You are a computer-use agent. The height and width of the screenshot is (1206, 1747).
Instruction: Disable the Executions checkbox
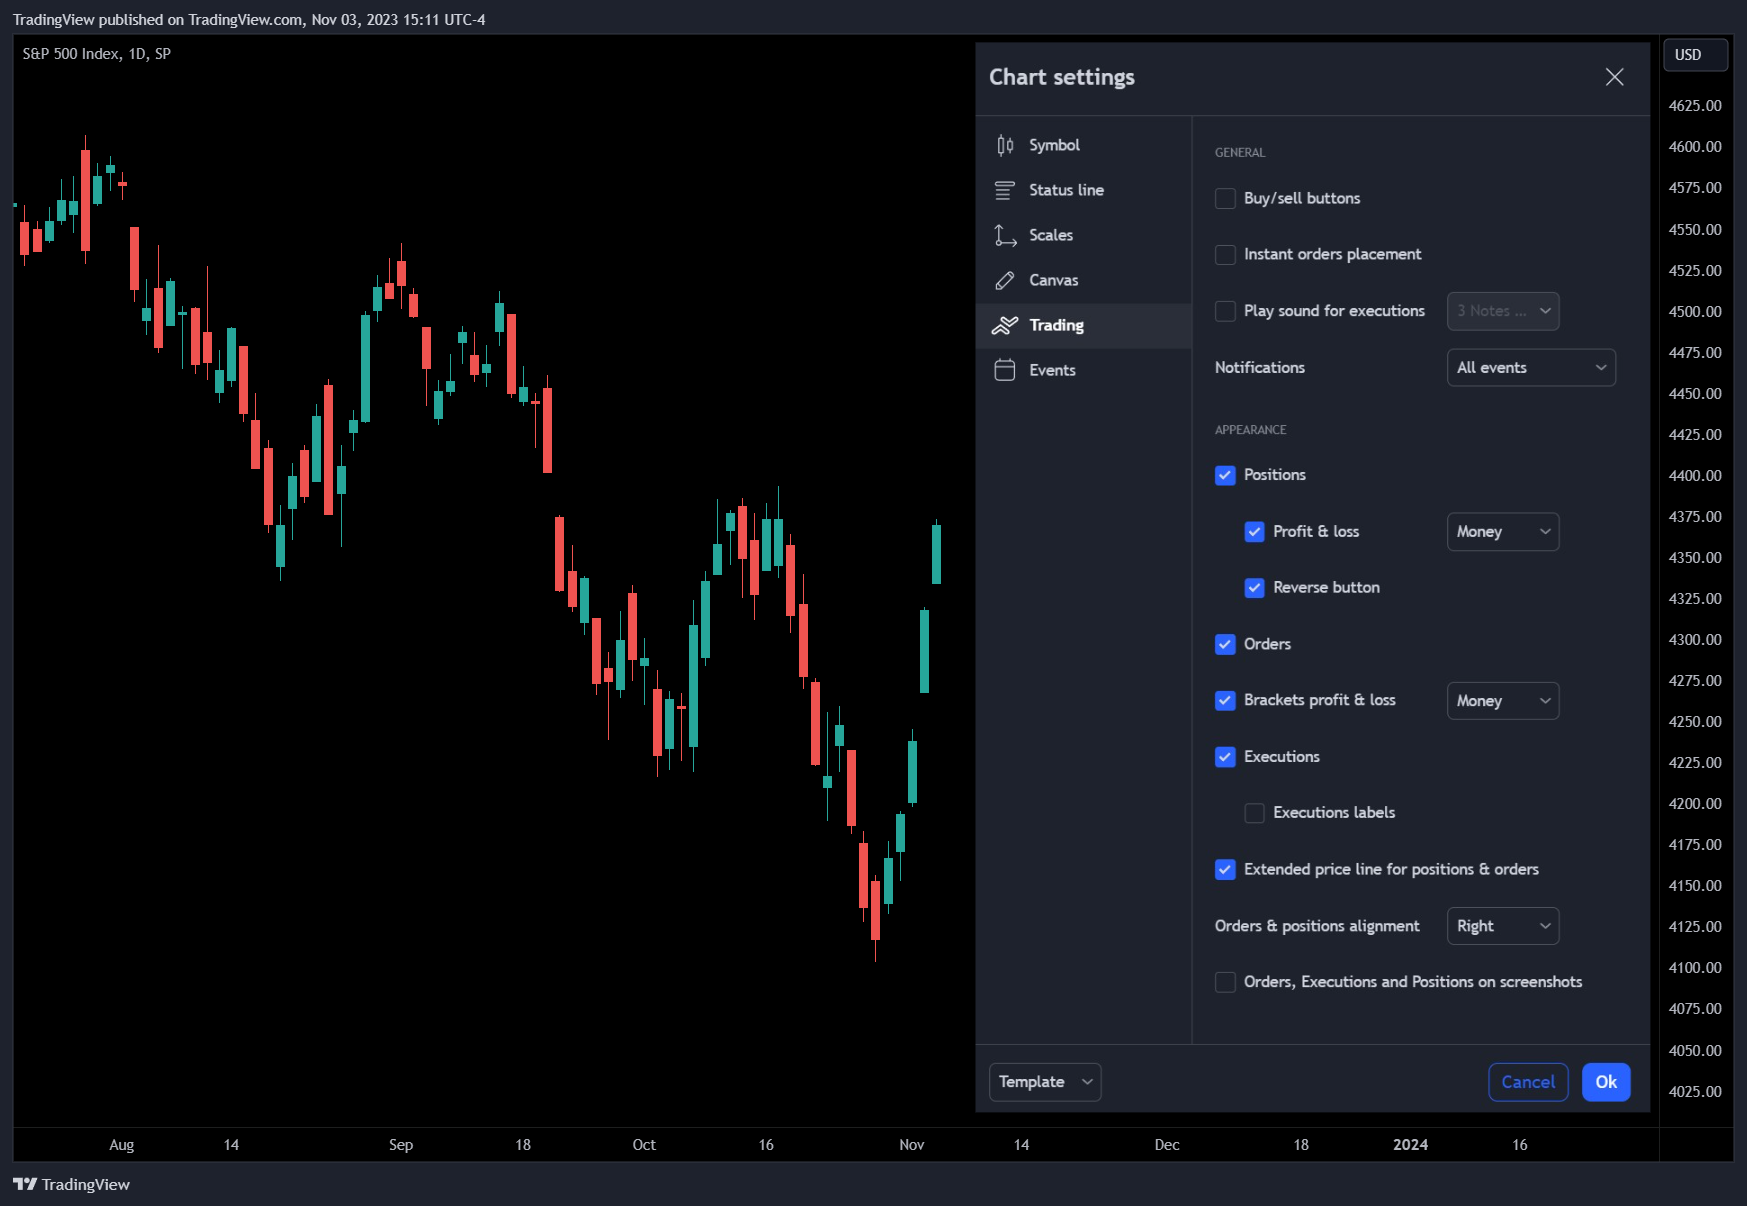1225,757
